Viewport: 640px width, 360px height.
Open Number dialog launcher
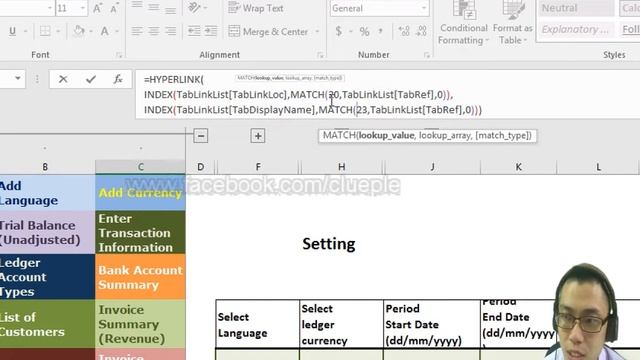pos(427,55)
